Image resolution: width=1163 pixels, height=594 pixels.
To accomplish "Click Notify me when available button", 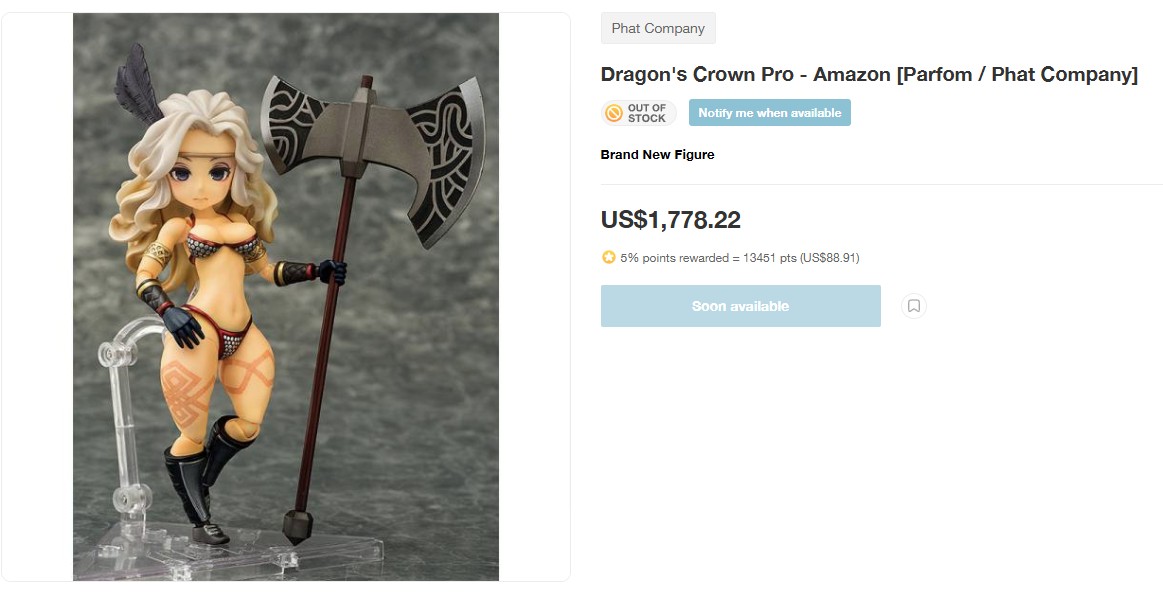I will point(769,113).
